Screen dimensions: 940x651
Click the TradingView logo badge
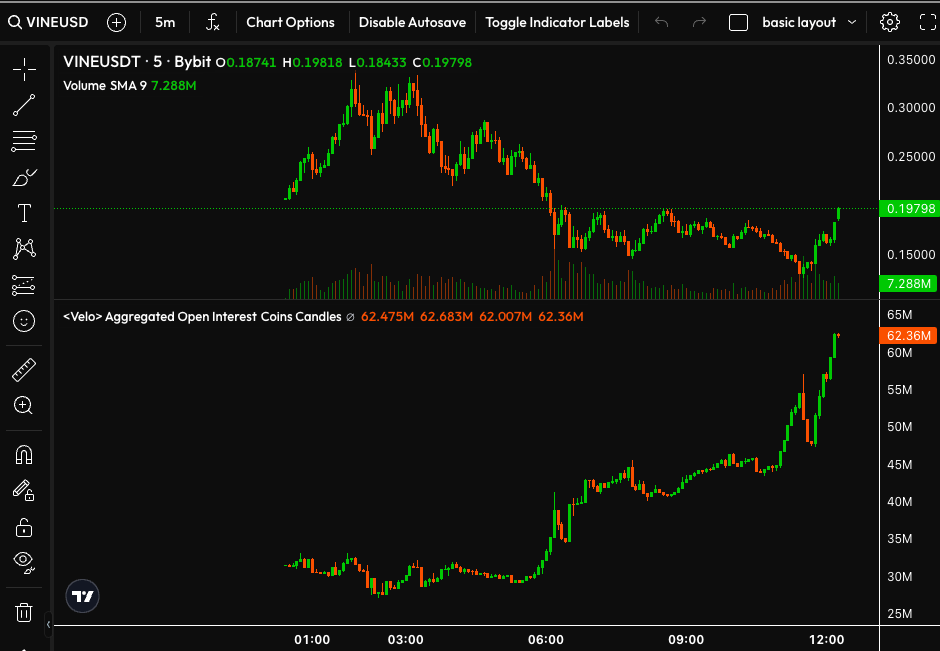pos(82,596)
